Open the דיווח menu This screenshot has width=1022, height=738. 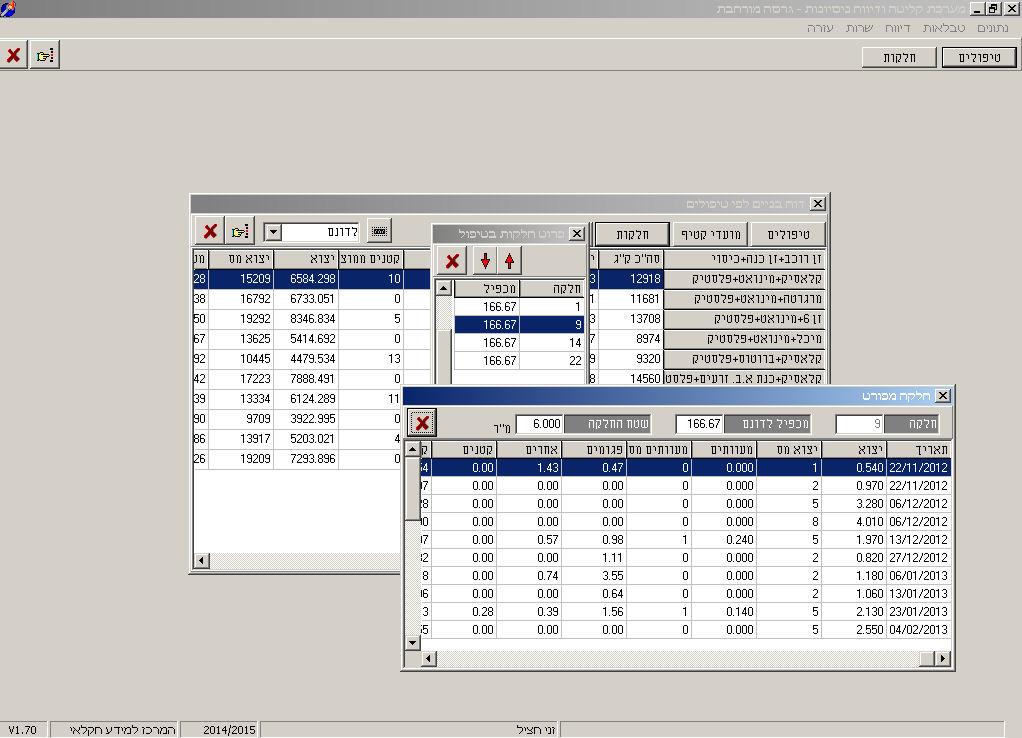898,28
